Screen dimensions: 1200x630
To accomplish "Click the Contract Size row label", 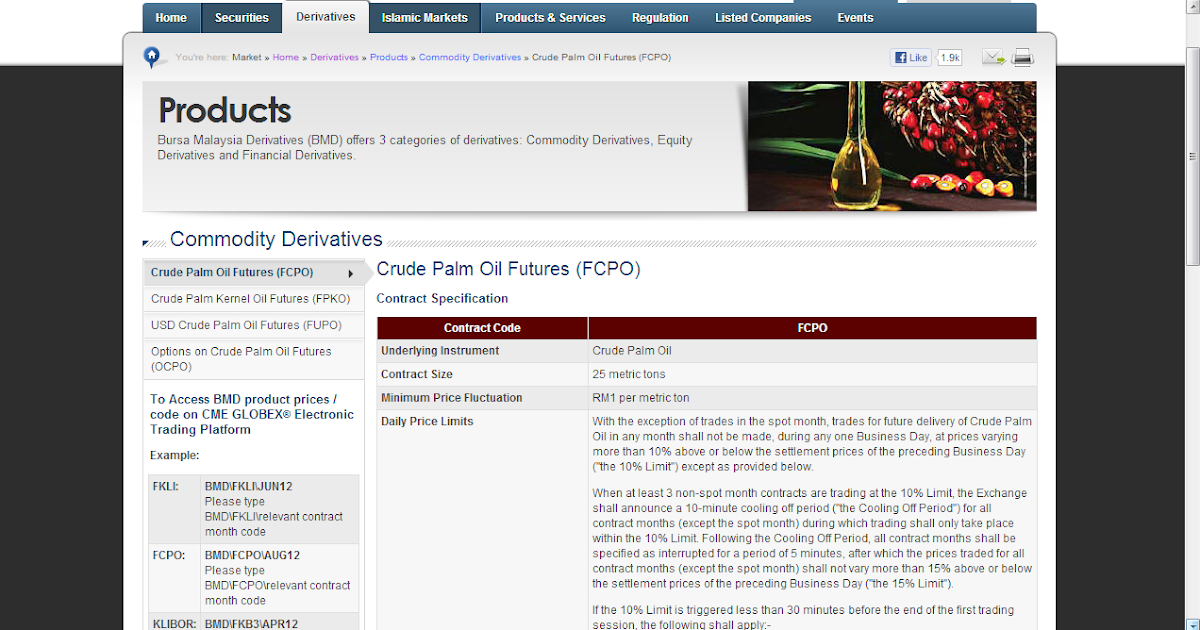I will (x=417, y=374).
